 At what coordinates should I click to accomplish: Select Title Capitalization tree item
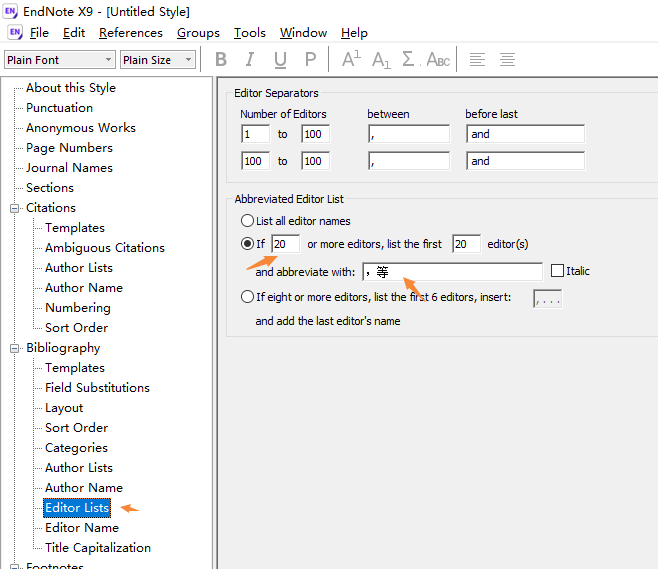click(x=98, y=548)
